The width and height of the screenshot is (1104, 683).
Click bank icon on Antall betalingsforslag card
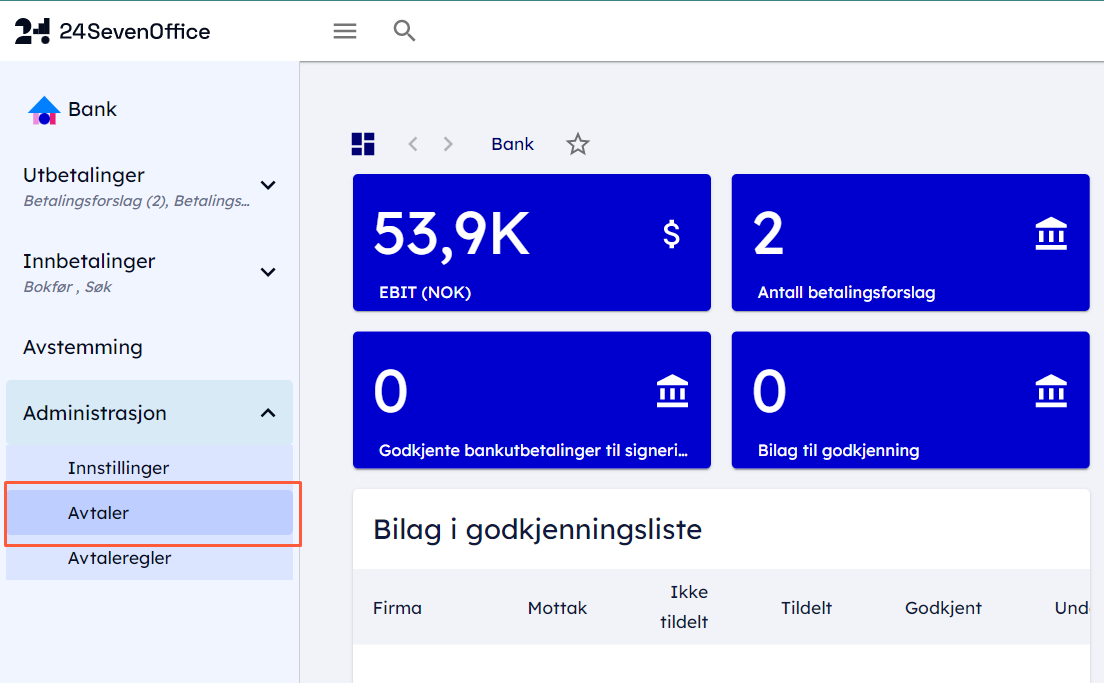[x=1051, y=234]
